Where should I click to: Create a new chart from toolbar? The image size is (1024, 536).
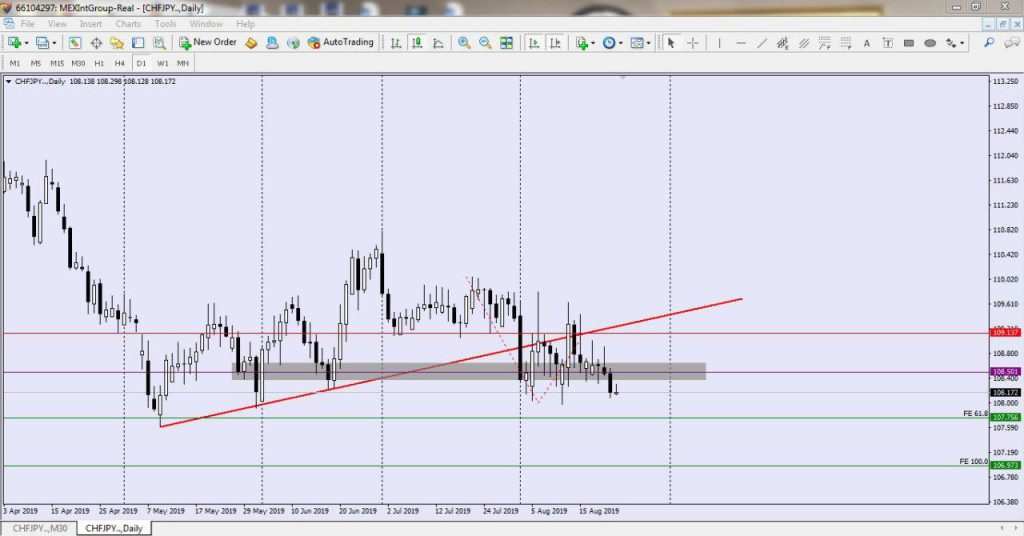(x=14, y=43)
